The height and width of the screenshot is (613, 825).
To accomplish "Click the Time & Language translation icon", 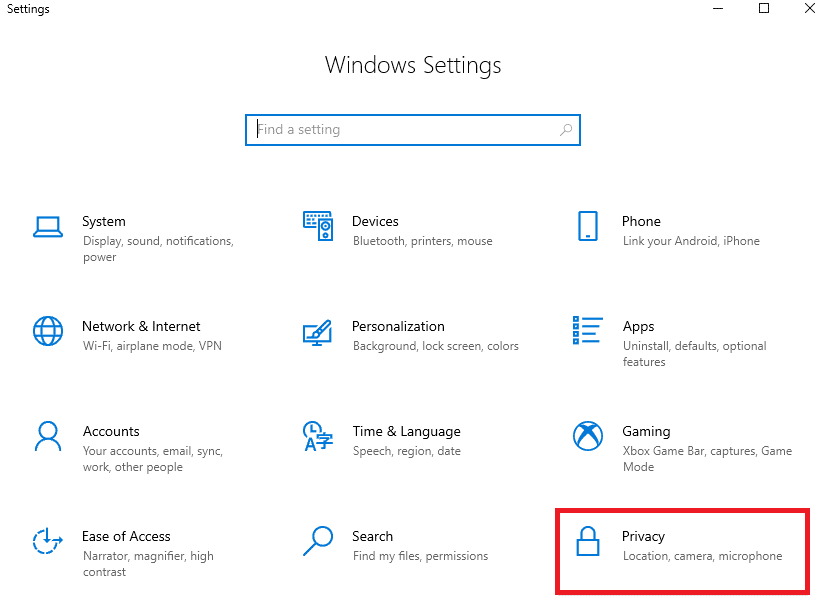I will coord(318,435).
